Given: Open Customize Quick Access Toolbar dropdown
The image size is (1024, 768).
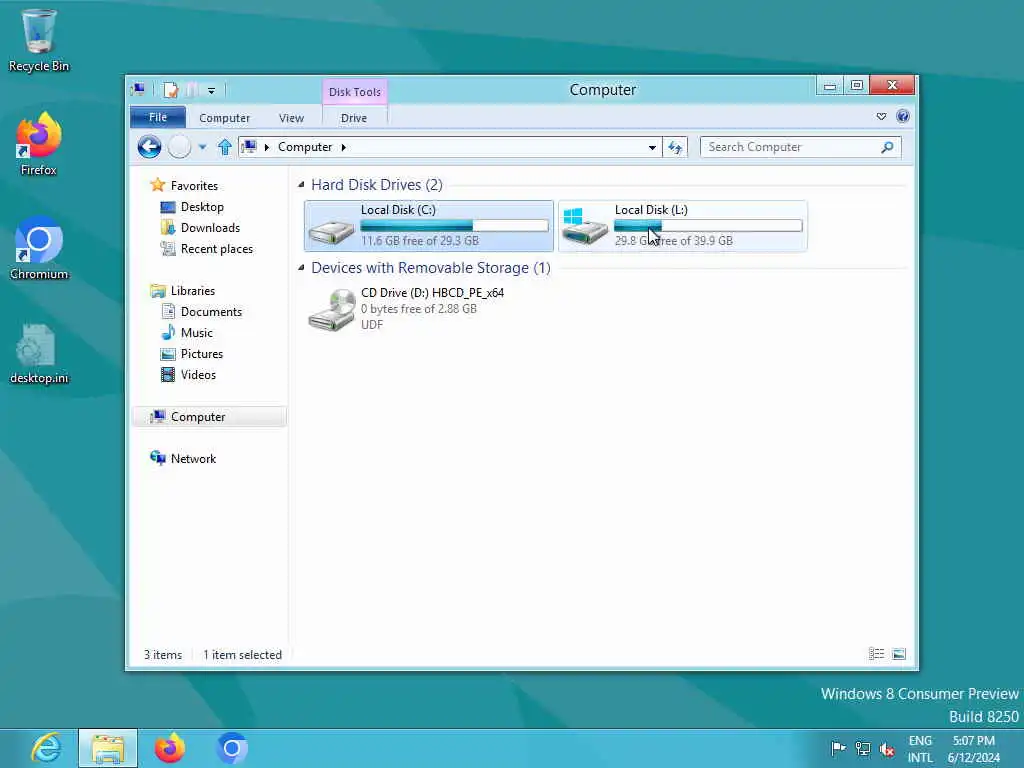Looking at the screenshot, I should 212,91.
